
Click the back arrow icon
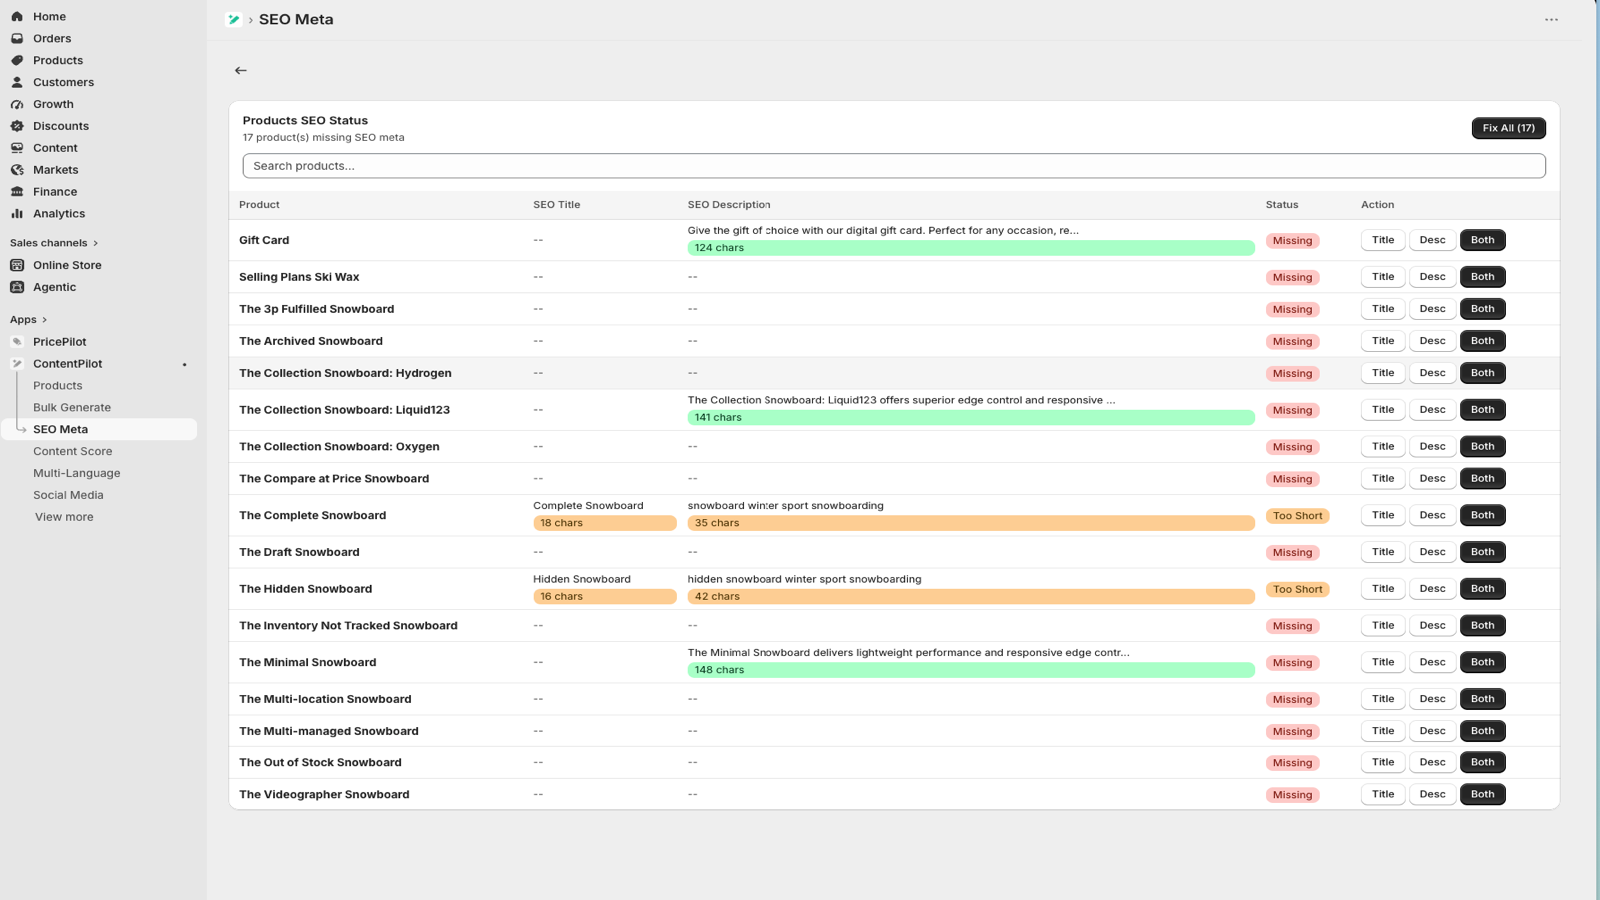point(241,70)
